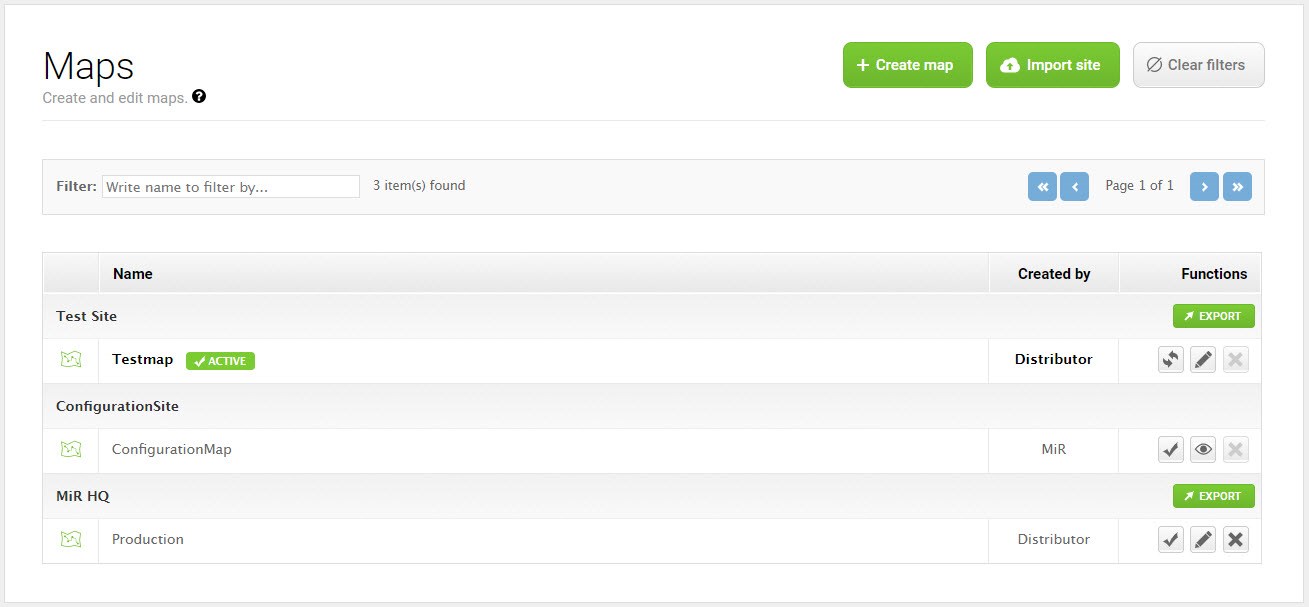Click the green ACTIVE badge on Testmap

[220, 361]
